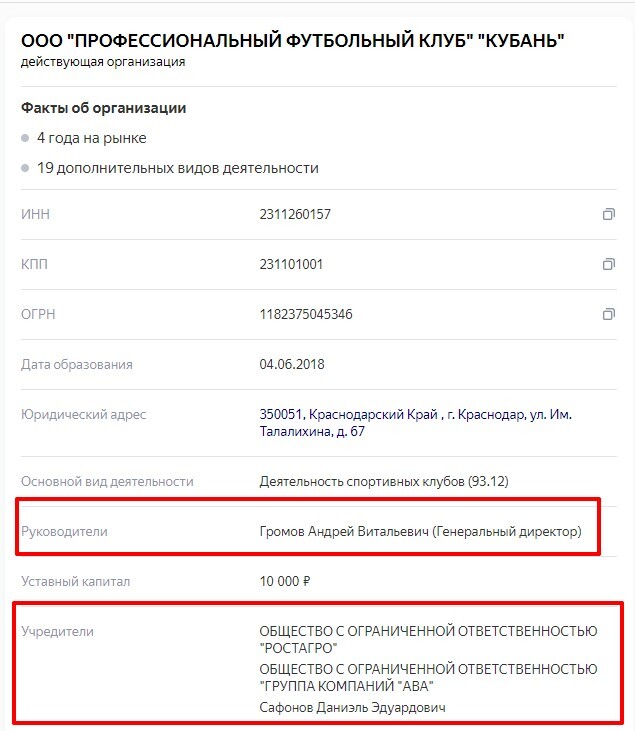635x731 pixels.
Task: Copy the ОГРН value with the copy icon
Action: point(609,314)
